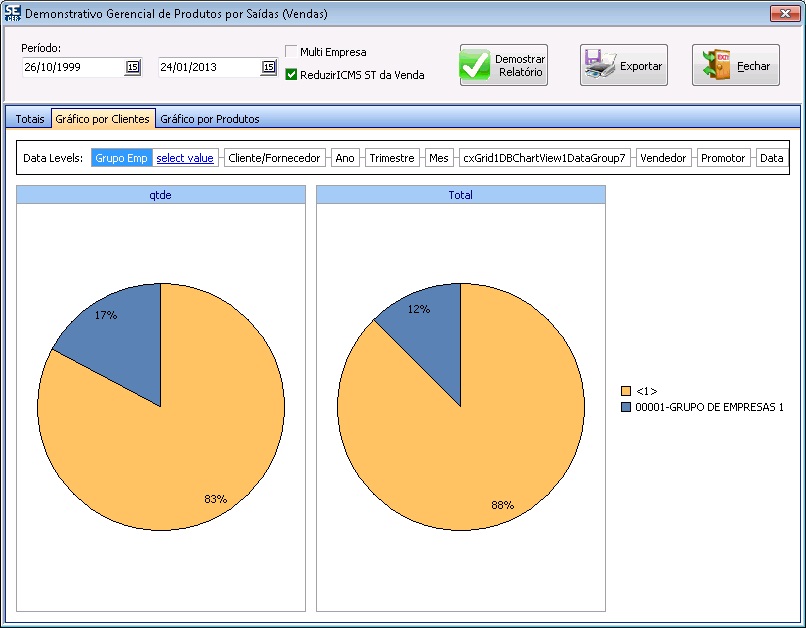
Task: Close the report window
Action: click(783, 14)
